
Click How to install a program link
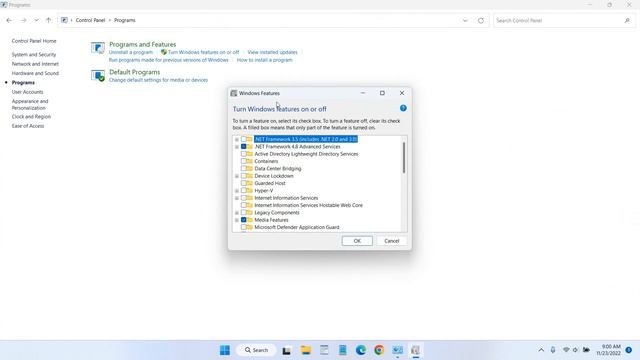point(264,60)
